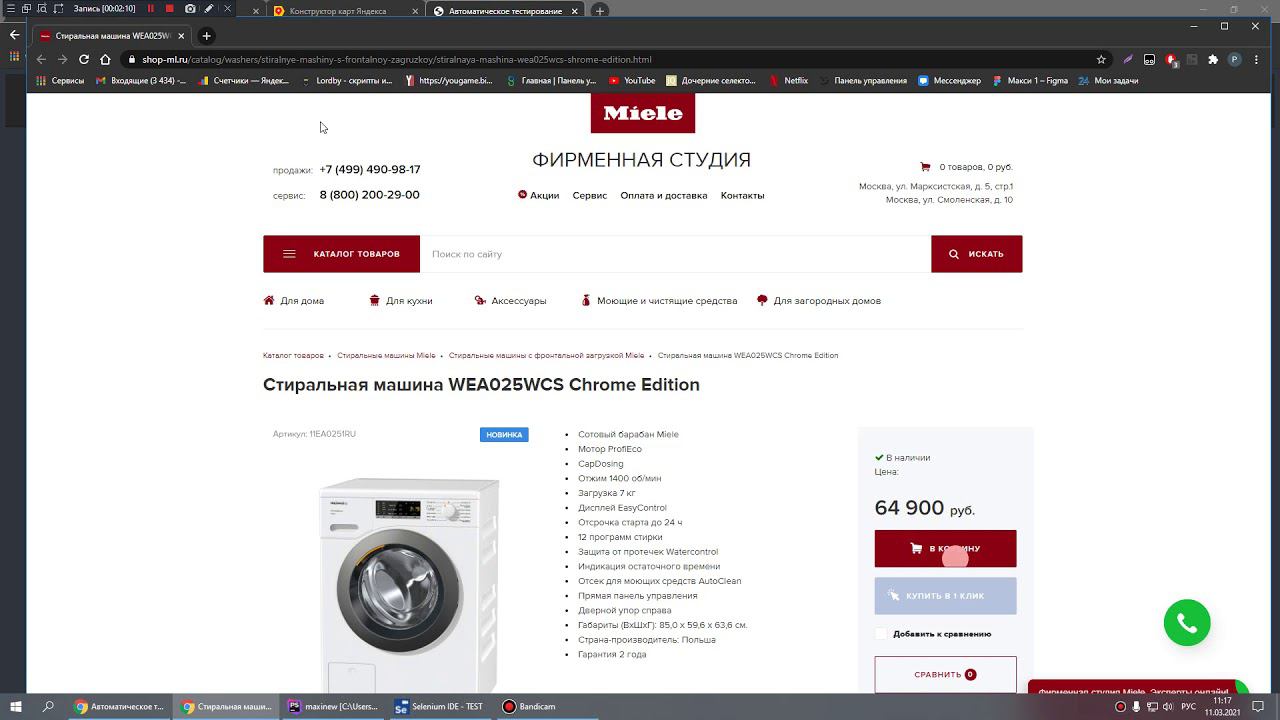This screenshot has width=1280, height=720.
Task: Open the Входящие Gmail bookmark
Action: point(141,81)
